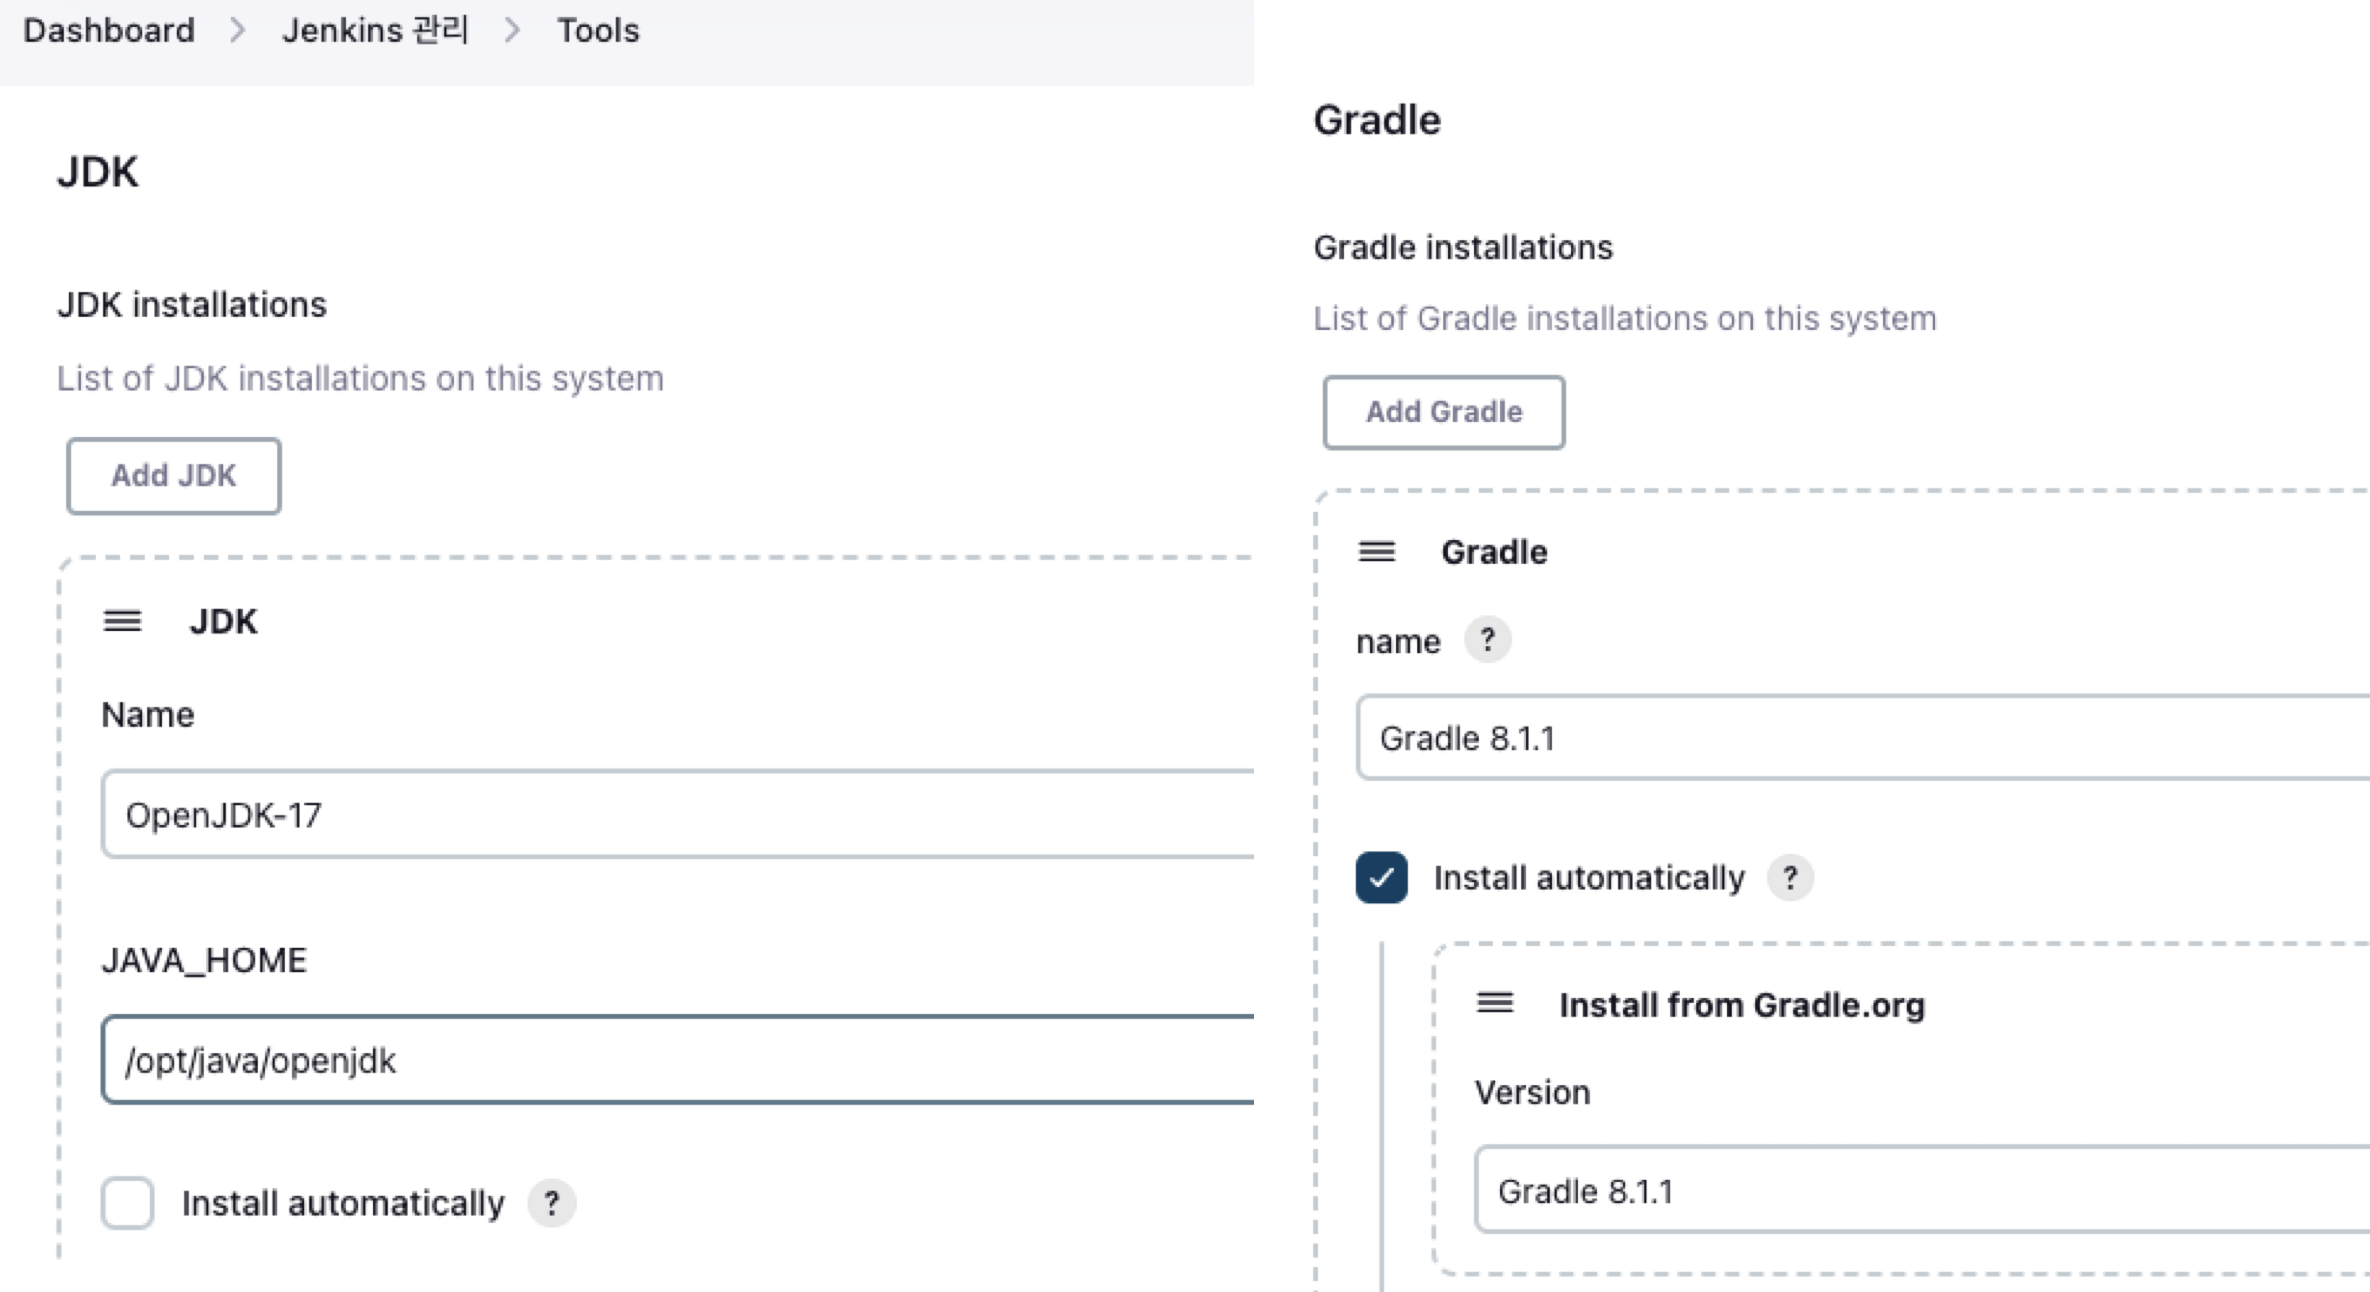Click the Install from Gradle.org drag handle

coord(1495,1003)
